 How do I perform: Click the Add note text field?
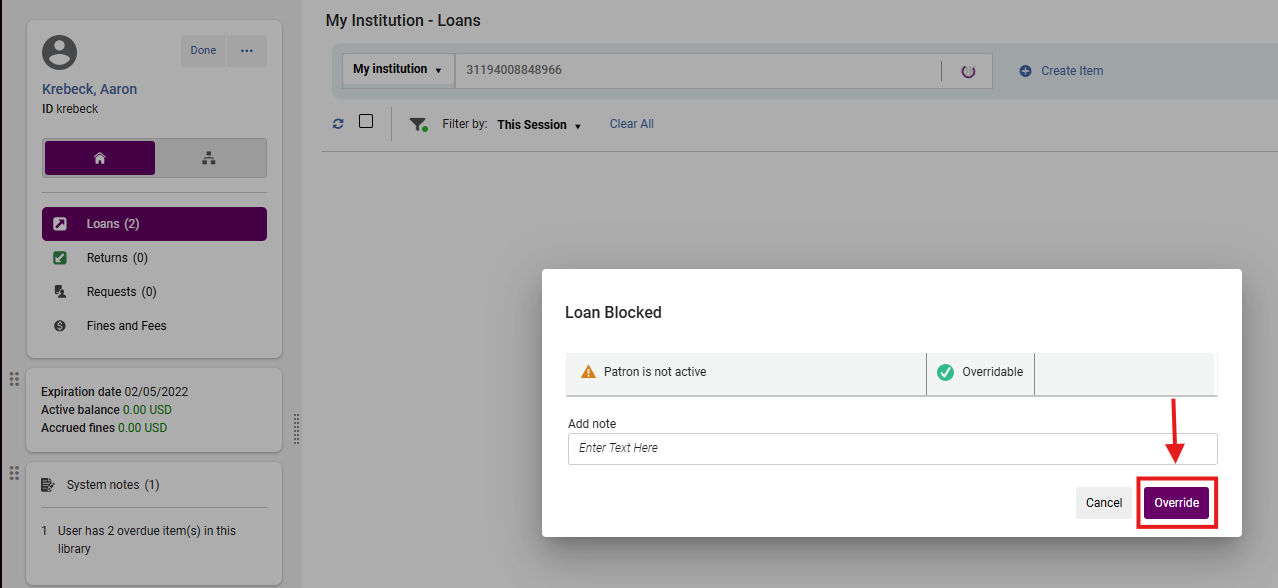tap(891, 448)
